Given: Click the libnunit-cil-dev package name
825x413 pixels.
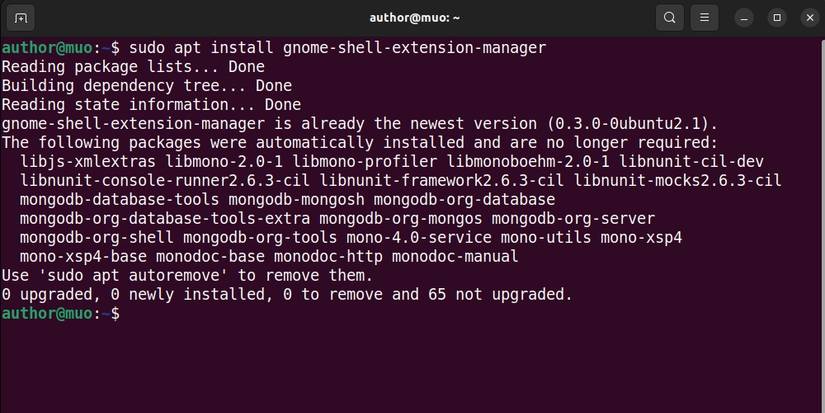Looking at the screenshot, I should click(699, 161).
